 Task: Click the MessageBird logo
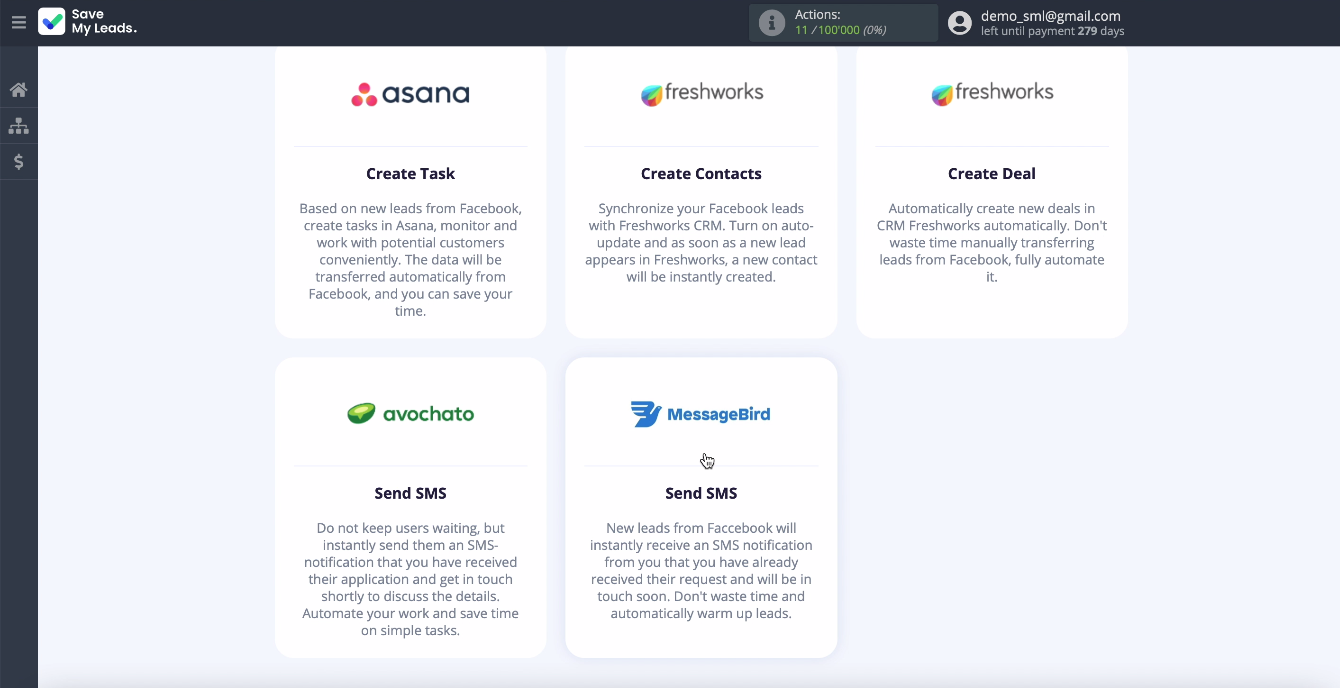(x=701, y=414)
